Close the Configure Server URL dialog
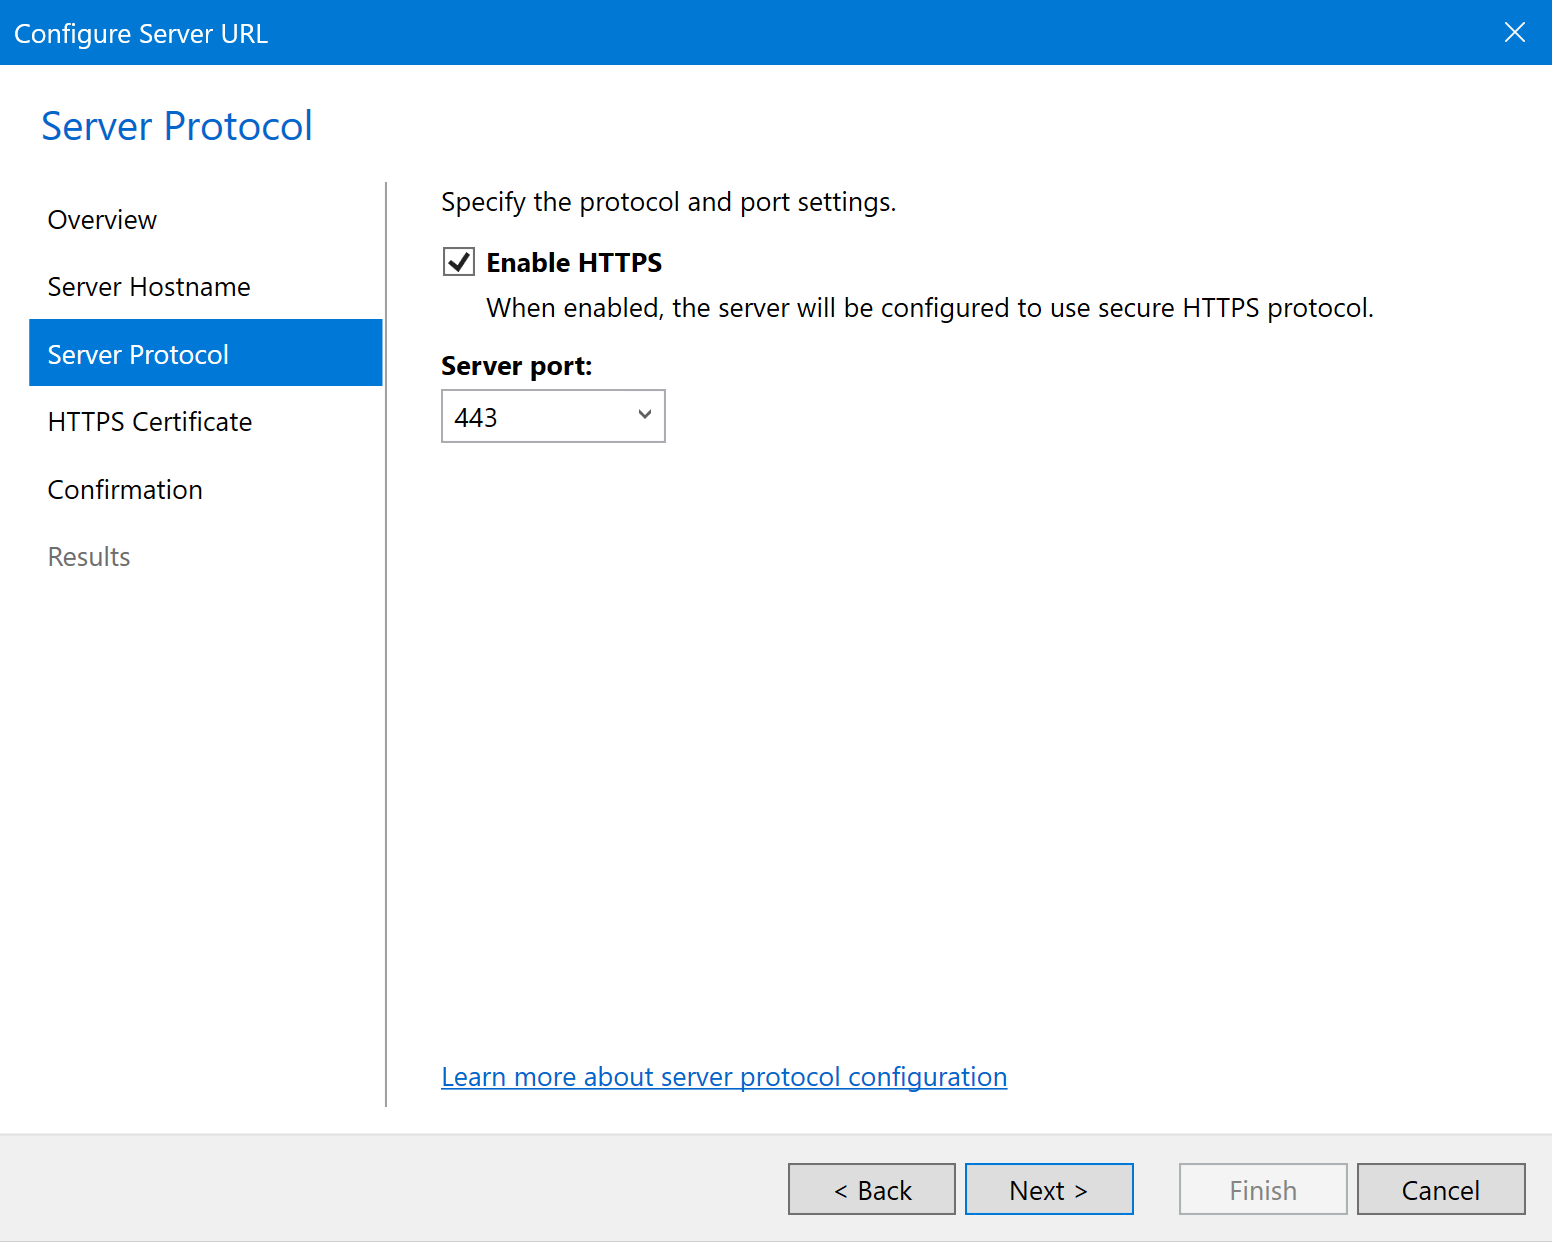Viewport: 1552px width, 1242px height. [1514, 33]
